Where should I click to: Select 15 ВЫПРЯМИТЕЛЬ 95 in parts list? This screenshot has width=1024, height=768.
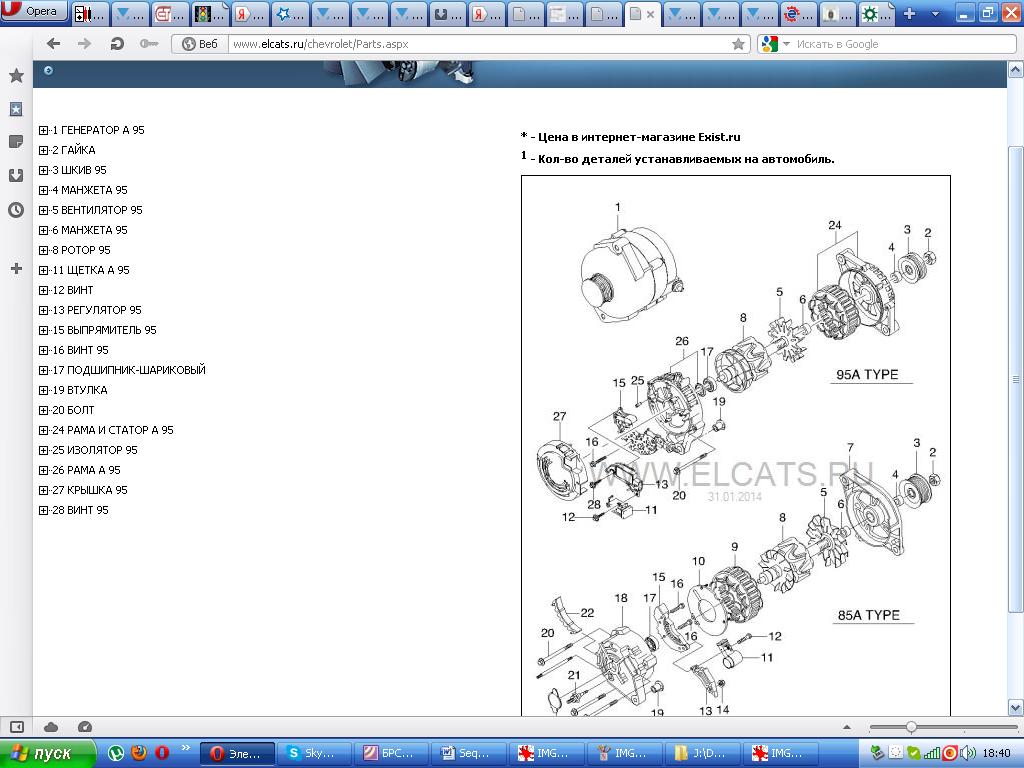click(x=104, y=330)
